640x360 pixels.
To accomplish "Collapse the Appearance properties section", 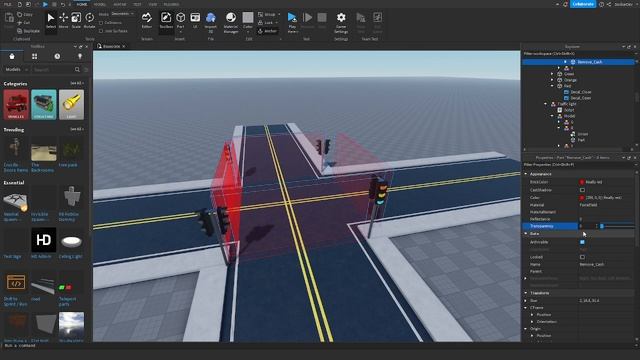I will click(526, 174).
